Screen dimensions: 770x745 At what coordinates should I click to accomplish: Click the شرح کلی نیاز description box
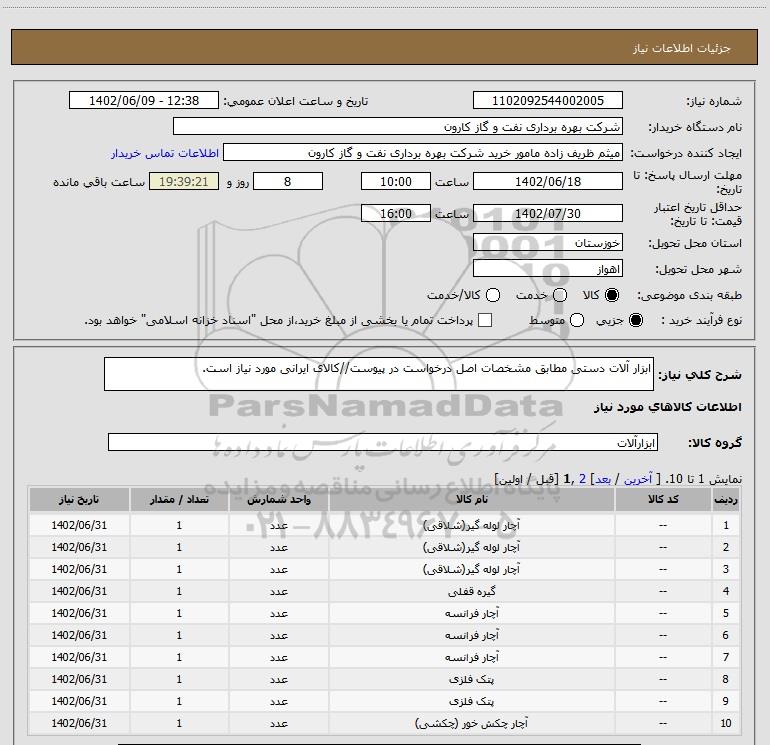point(379,374)
